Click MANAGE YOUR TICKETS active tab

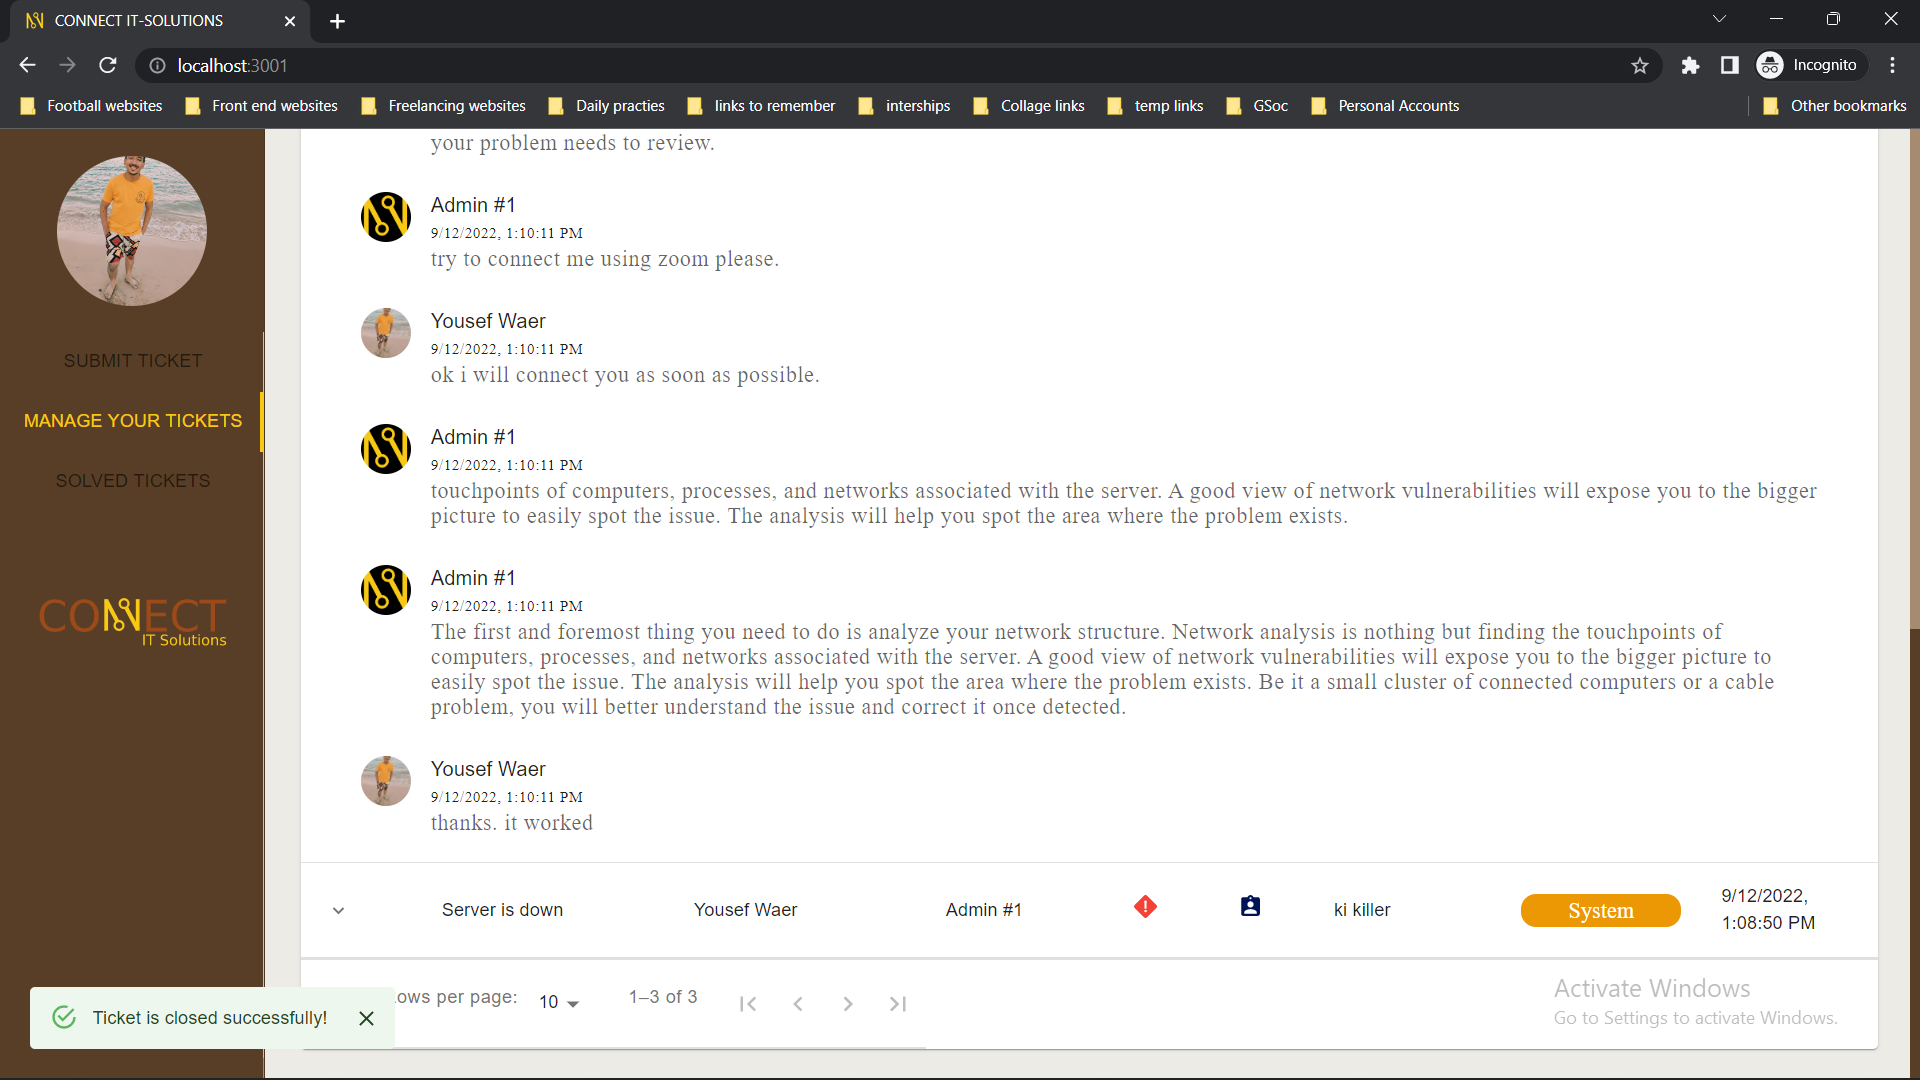[x=133, y=419]
